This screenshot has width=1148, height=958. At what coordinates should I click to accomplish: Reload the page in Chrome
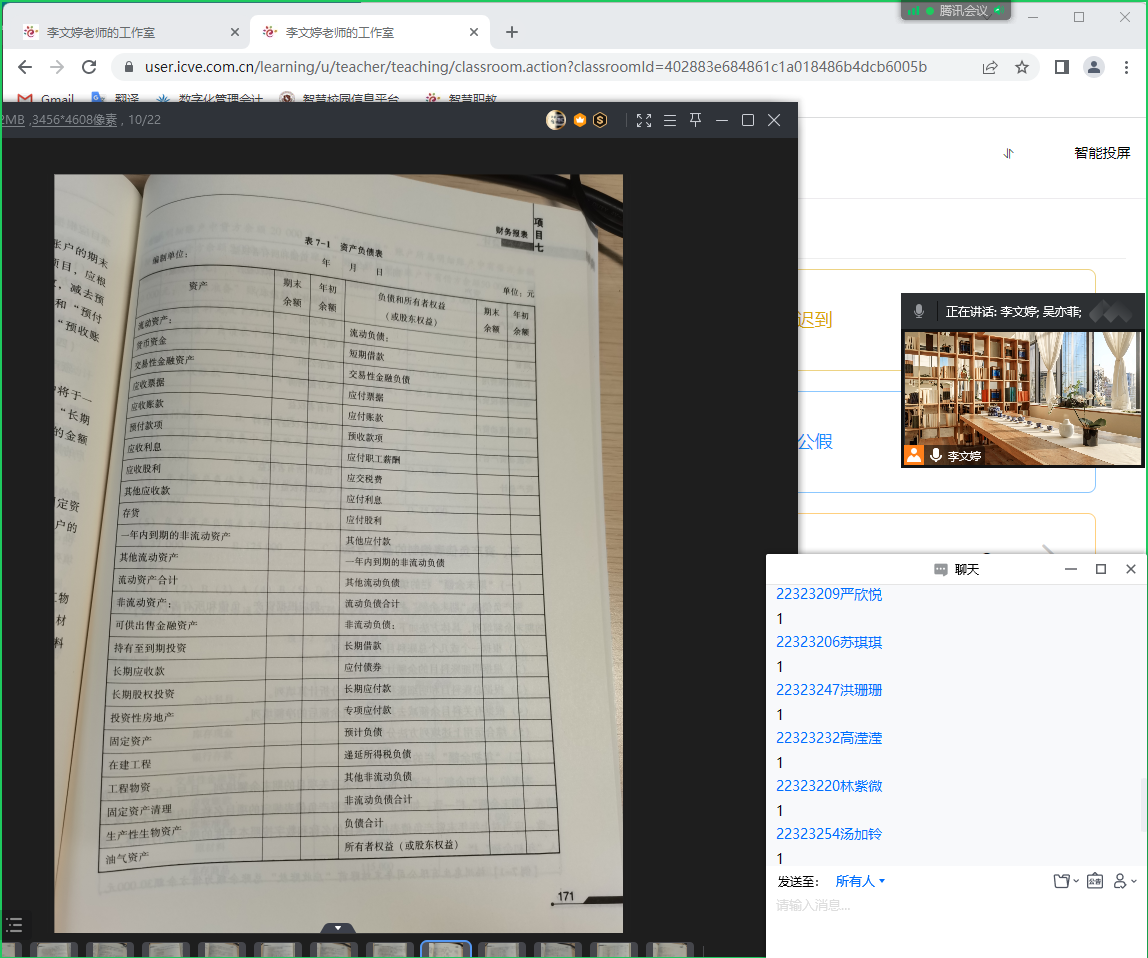click(89, 67)
